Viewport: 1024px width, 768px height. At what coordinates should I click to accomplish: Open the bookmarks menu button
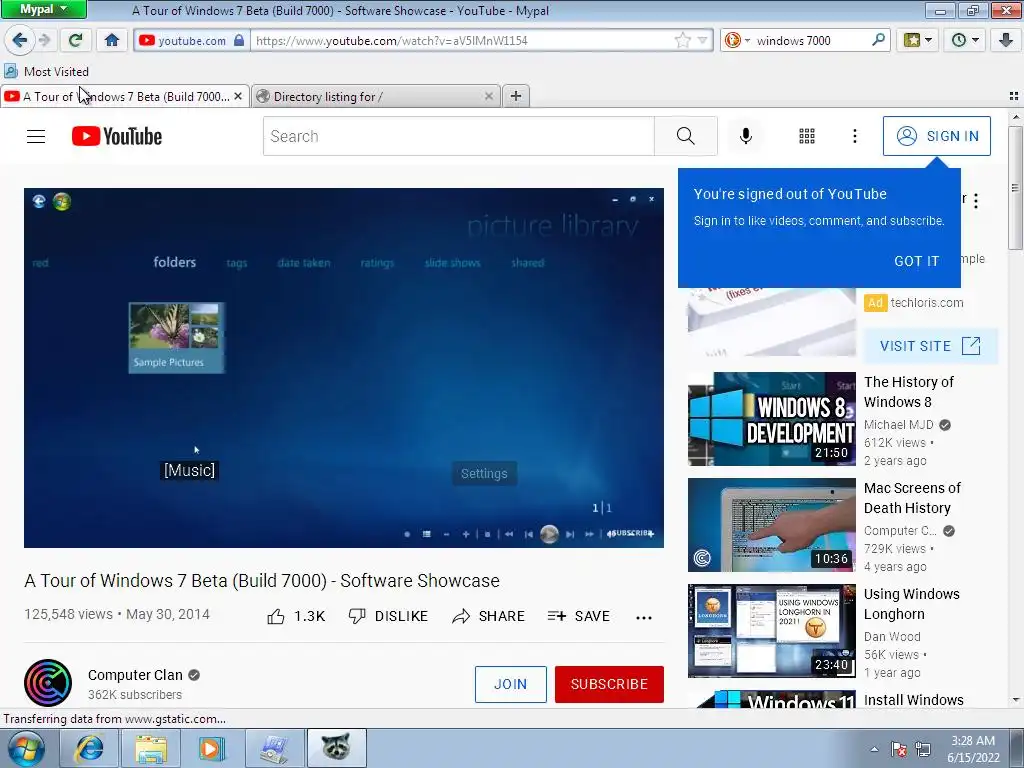[x=918, y=40]
